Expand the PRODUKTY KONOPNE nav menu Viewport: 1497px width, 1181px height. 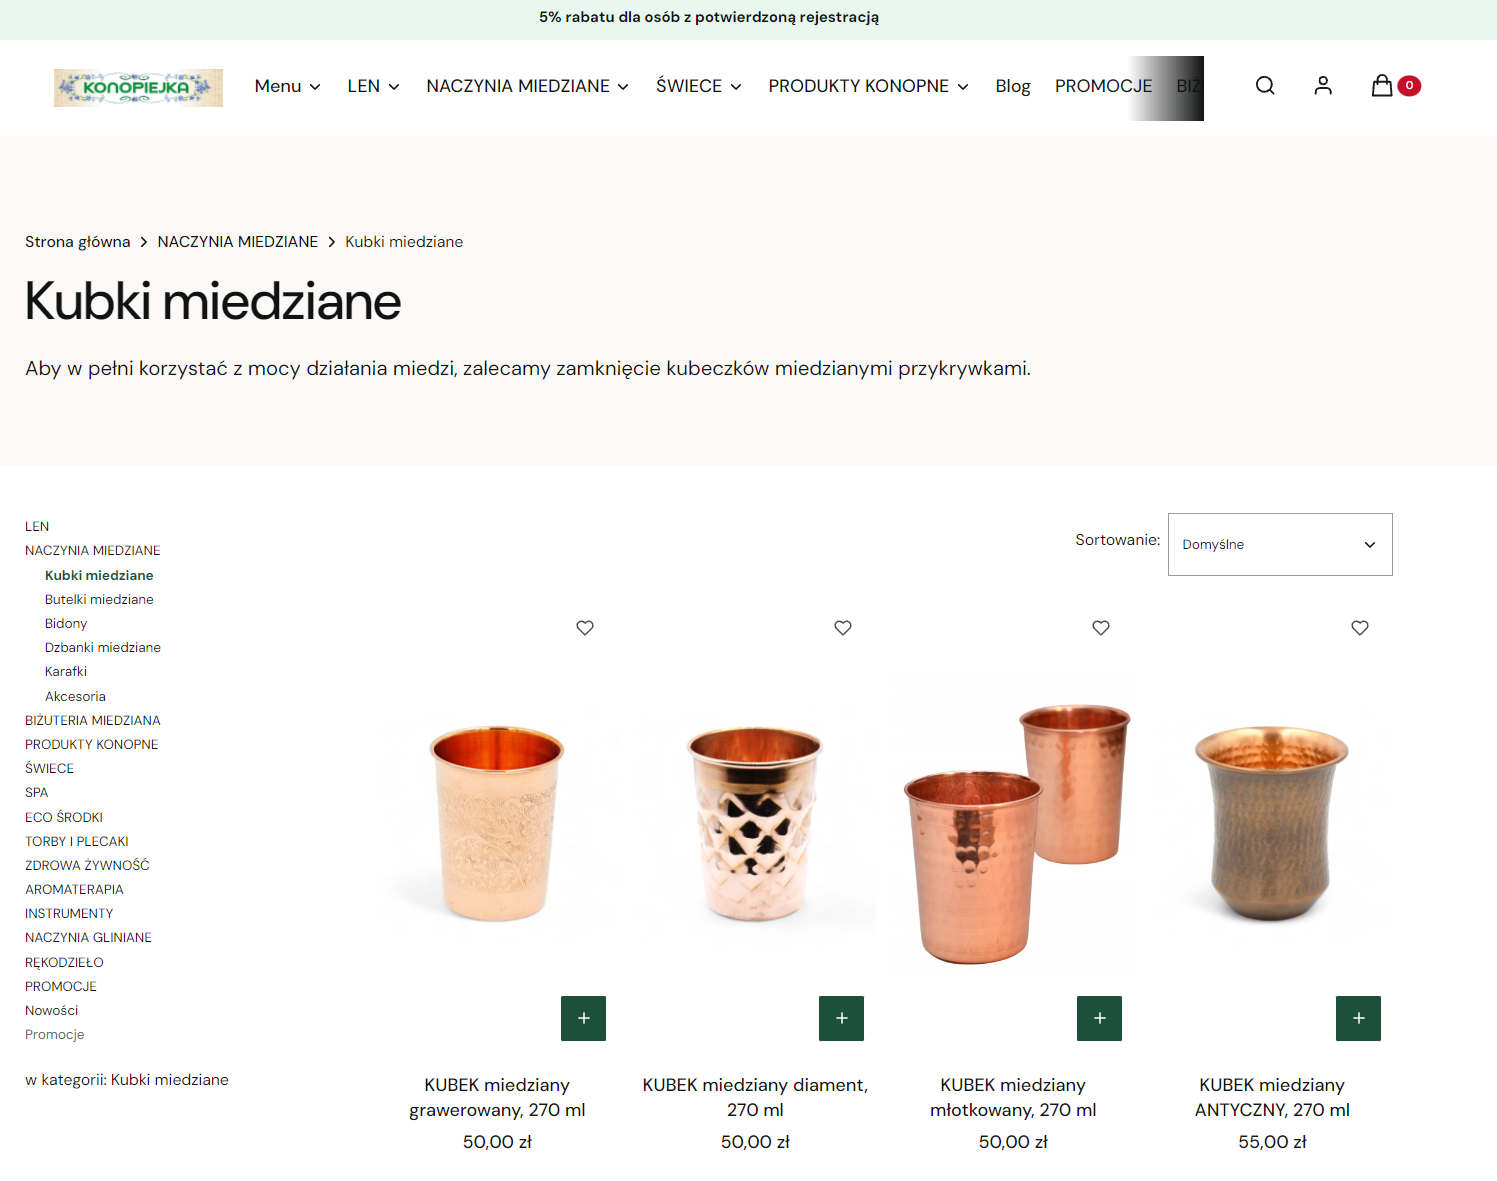pyautogui.click(x=868, y=86)
